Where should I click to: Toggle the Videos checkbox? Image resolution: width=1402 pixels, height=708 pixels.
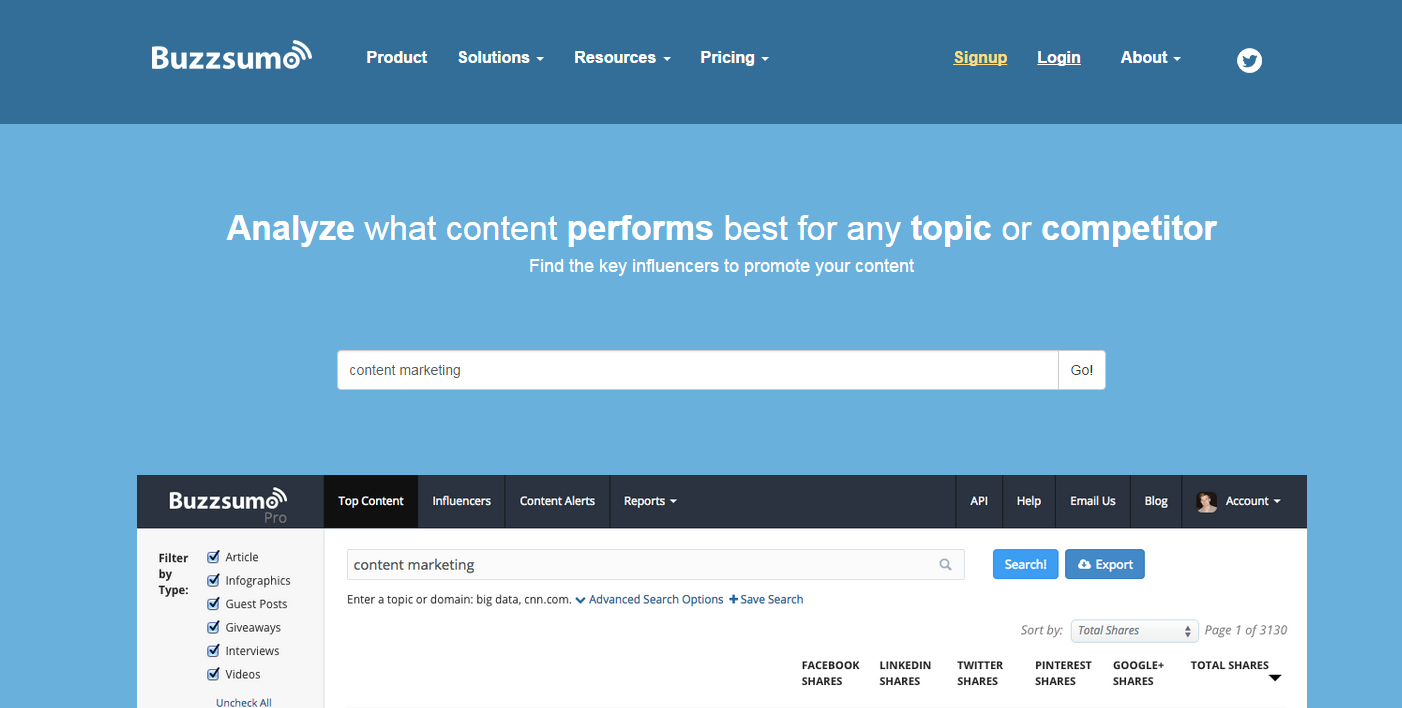point(213,674)
